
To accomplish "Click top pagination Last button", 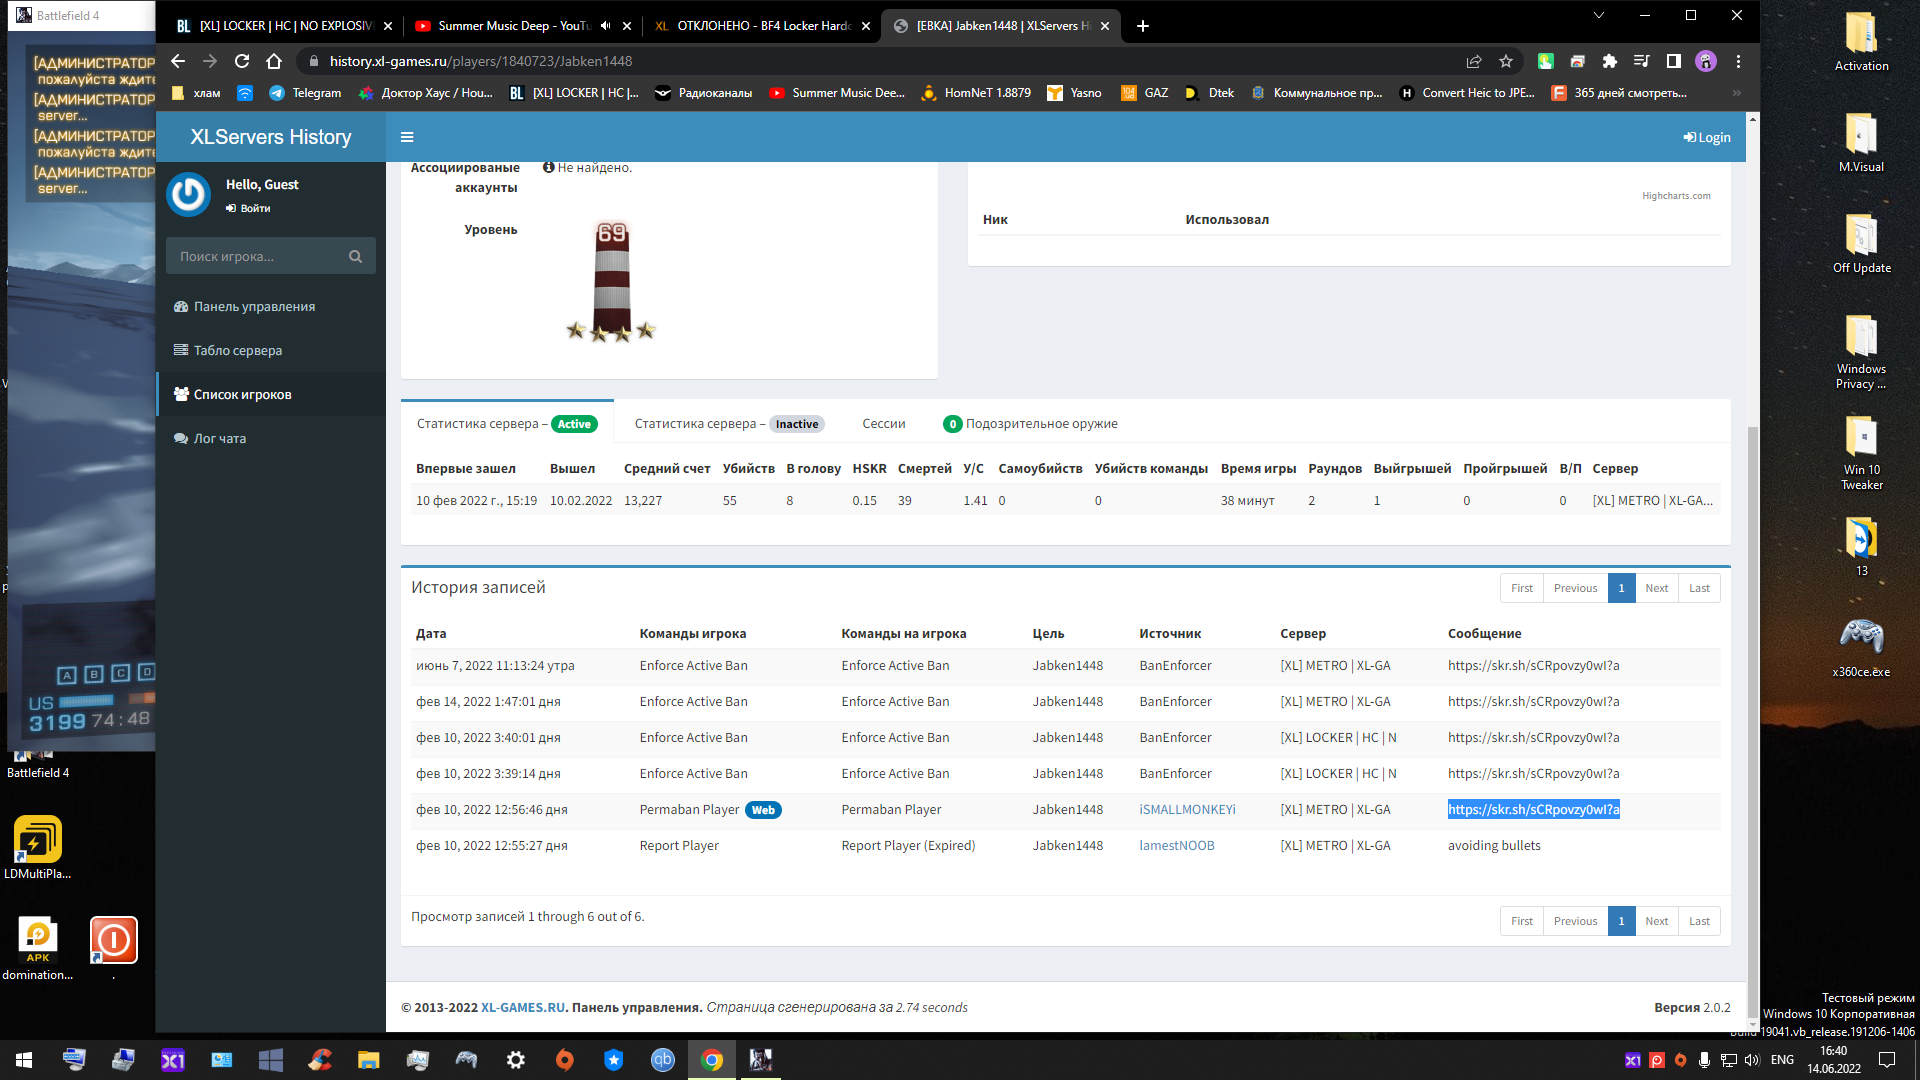I will tap(1699, 588).
